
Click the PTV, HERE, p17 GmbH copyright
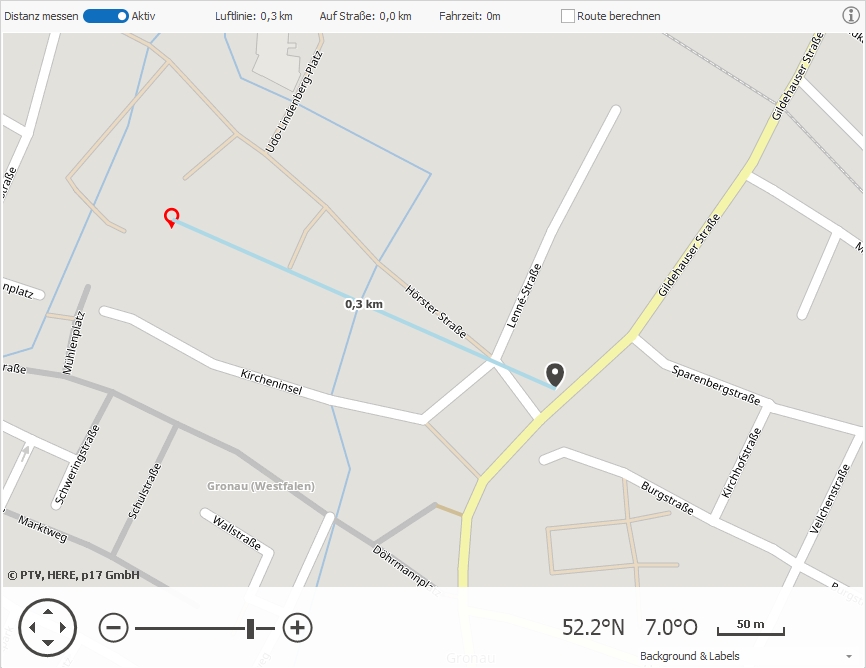tap(73, 575)
